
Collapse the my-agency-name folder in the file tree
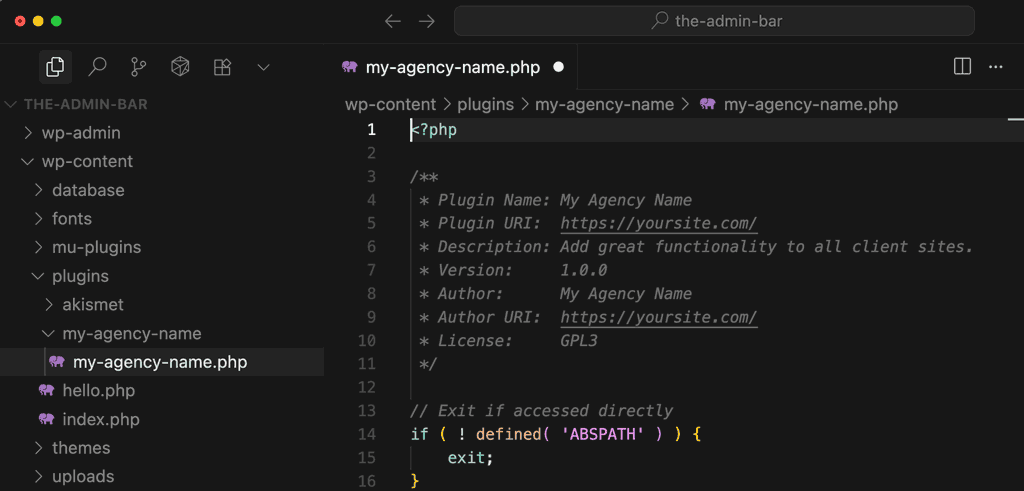[x=48, y=334]
